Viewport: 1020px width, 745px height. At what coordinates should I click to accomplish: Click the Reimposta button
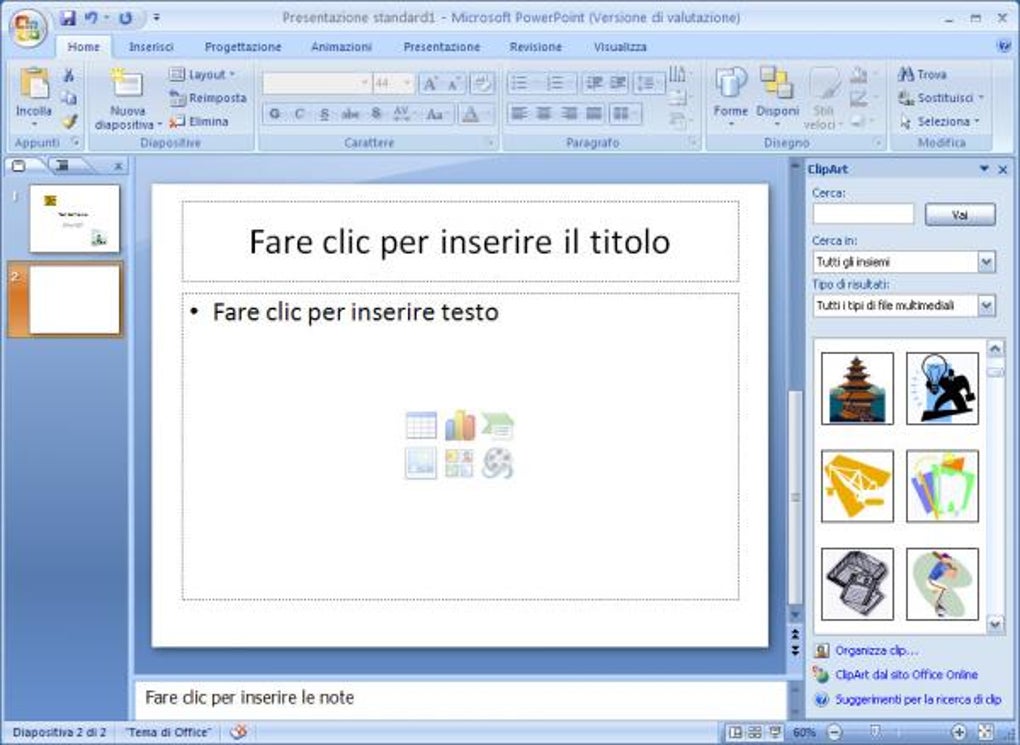[x=208, y=98]
